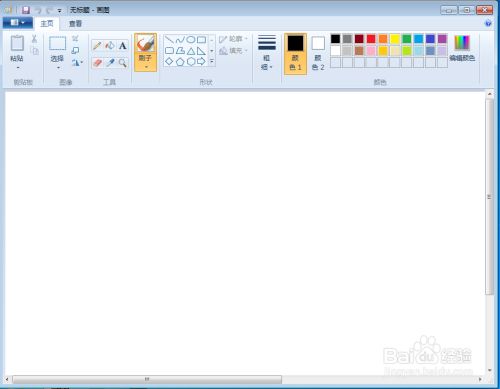Select the Fill with color bucket tool
The height and width of the screenshot is (389, 500).
tap(110, 46)
